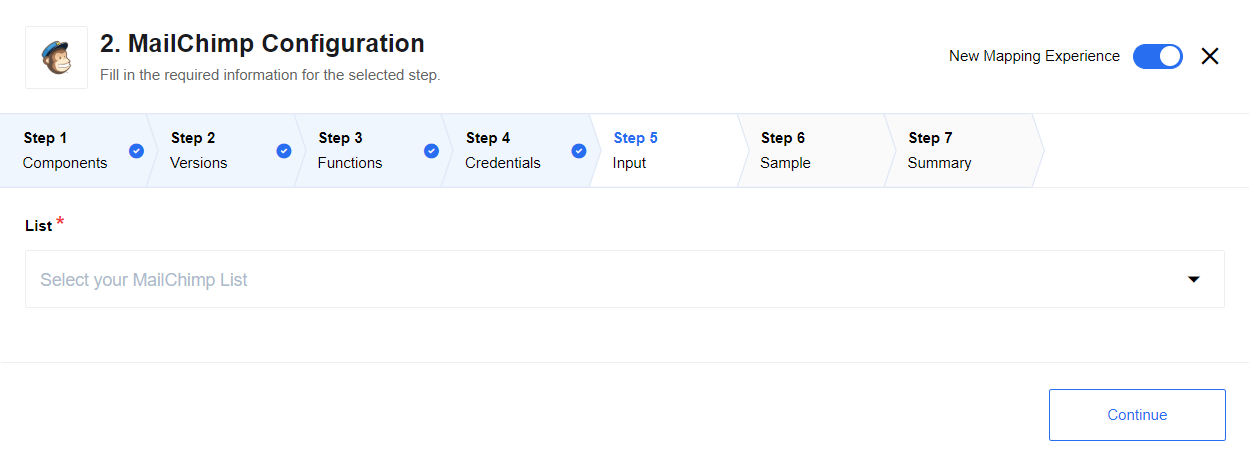This screenshot has height=467, width=1249.
Task: Toggle the New Mapping Experience switch
Action: [1158, 56]
